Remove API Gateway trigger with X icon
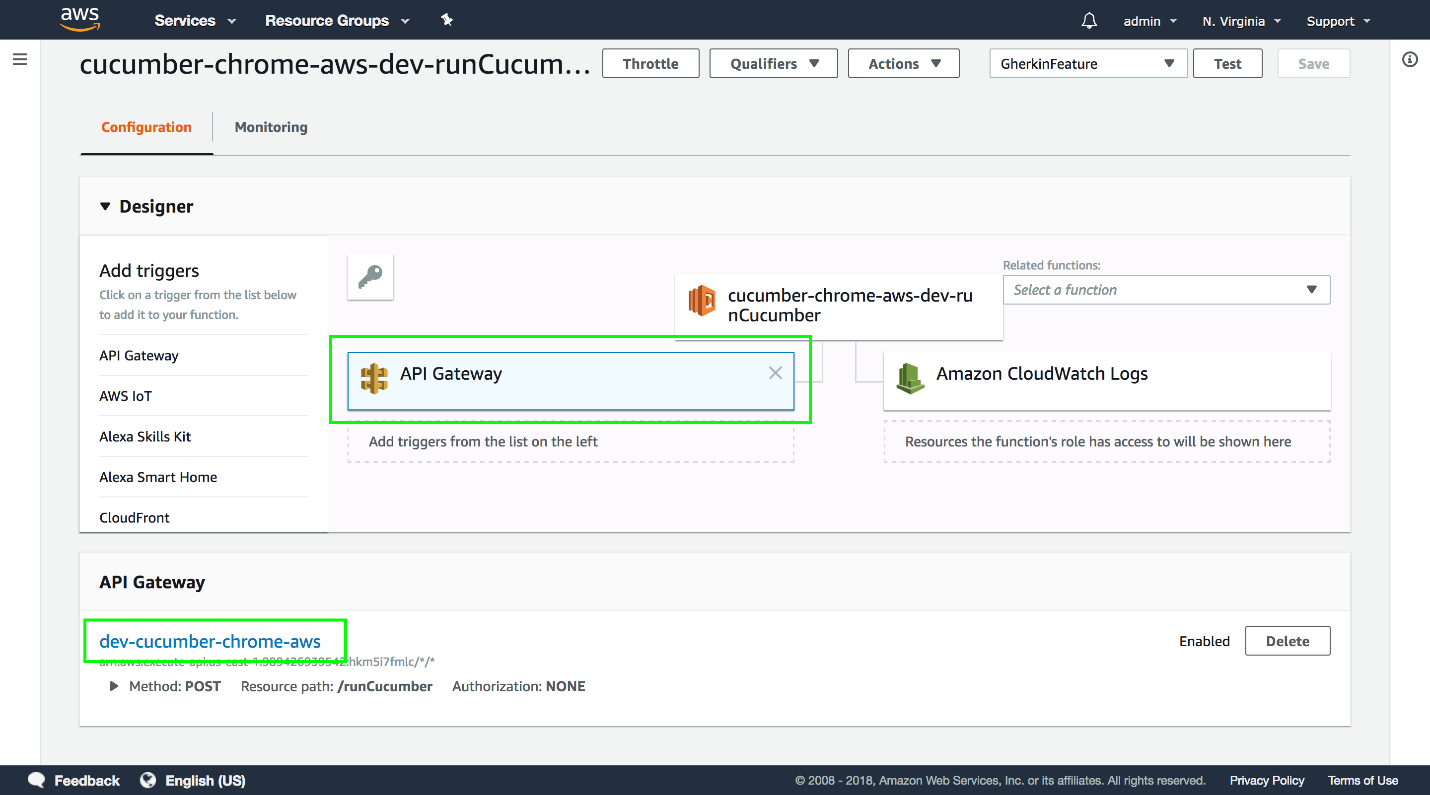The height and width of the screenshot is (795, 1430). tap(775, 373)
